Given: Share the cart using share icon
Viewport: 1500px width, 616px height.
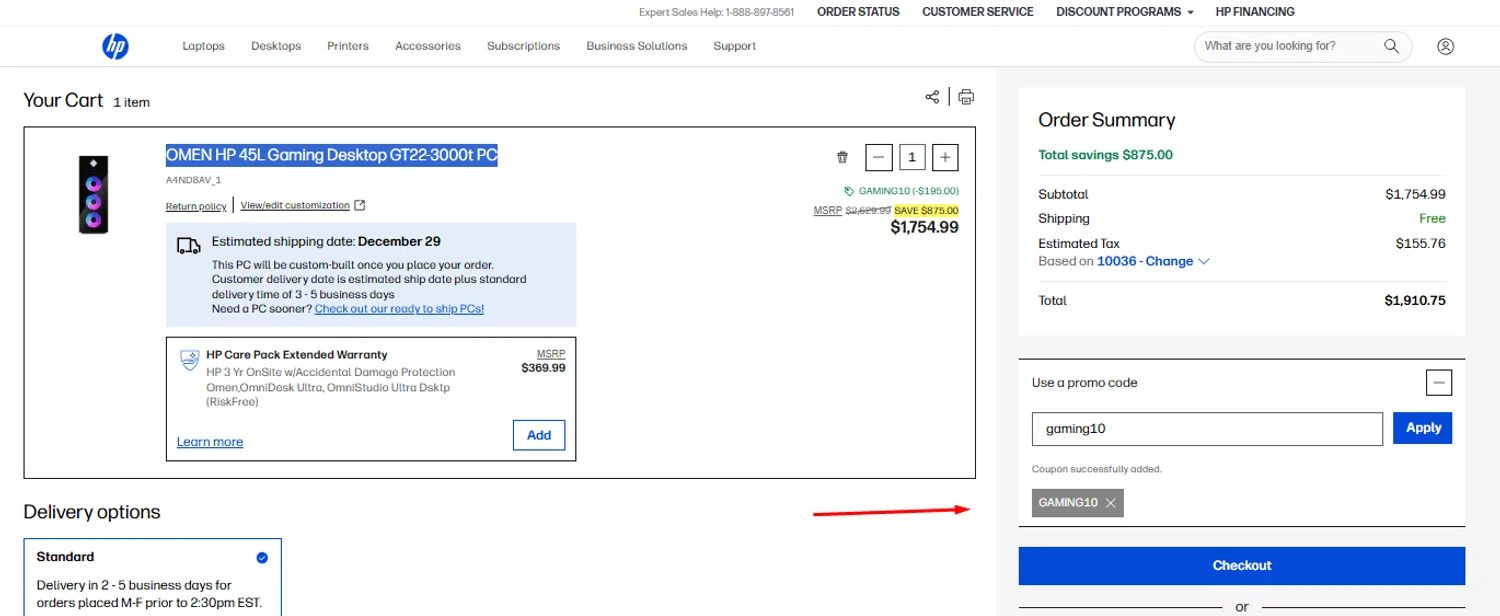Looking at the screenshot, I should pos(932,97).
